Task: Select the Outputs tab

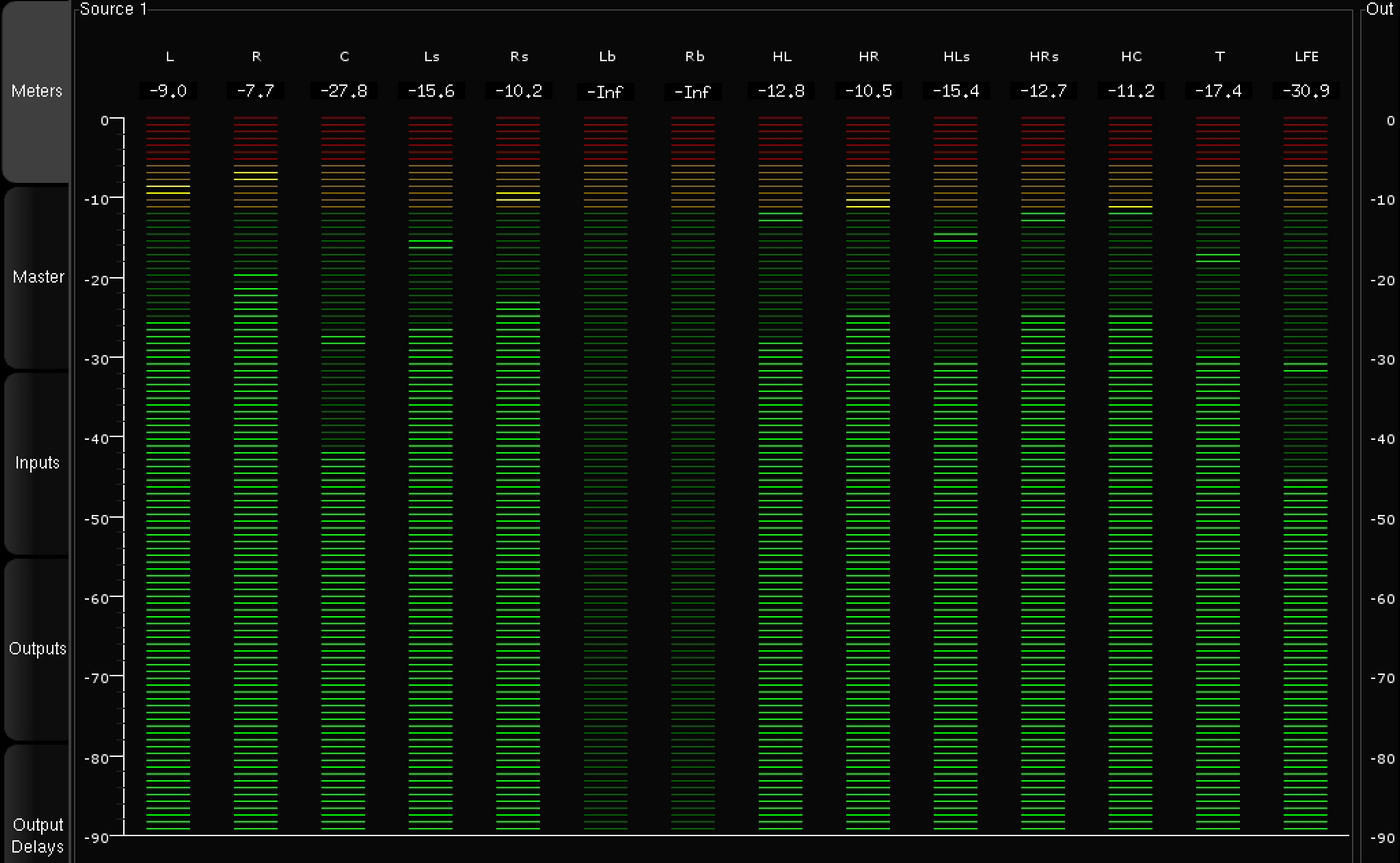Action: point(37,649)
